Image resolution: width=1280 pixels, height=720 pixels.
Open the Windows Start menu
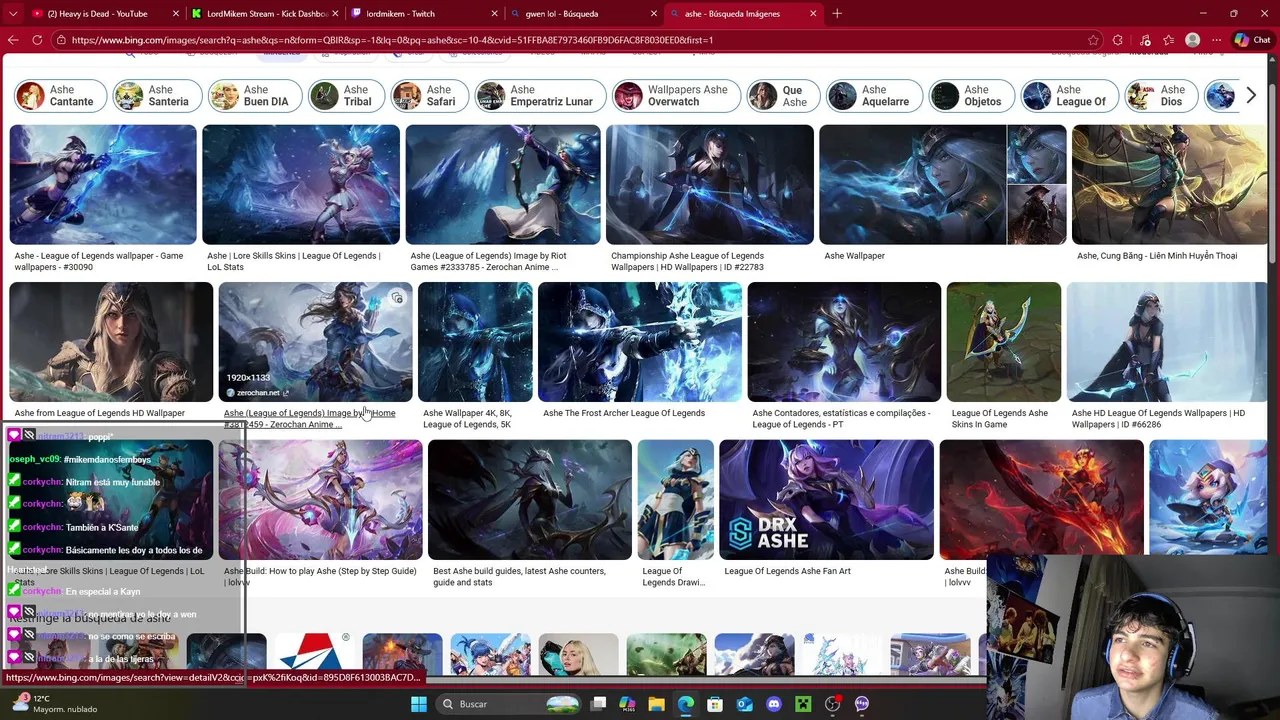pos(419,704)
